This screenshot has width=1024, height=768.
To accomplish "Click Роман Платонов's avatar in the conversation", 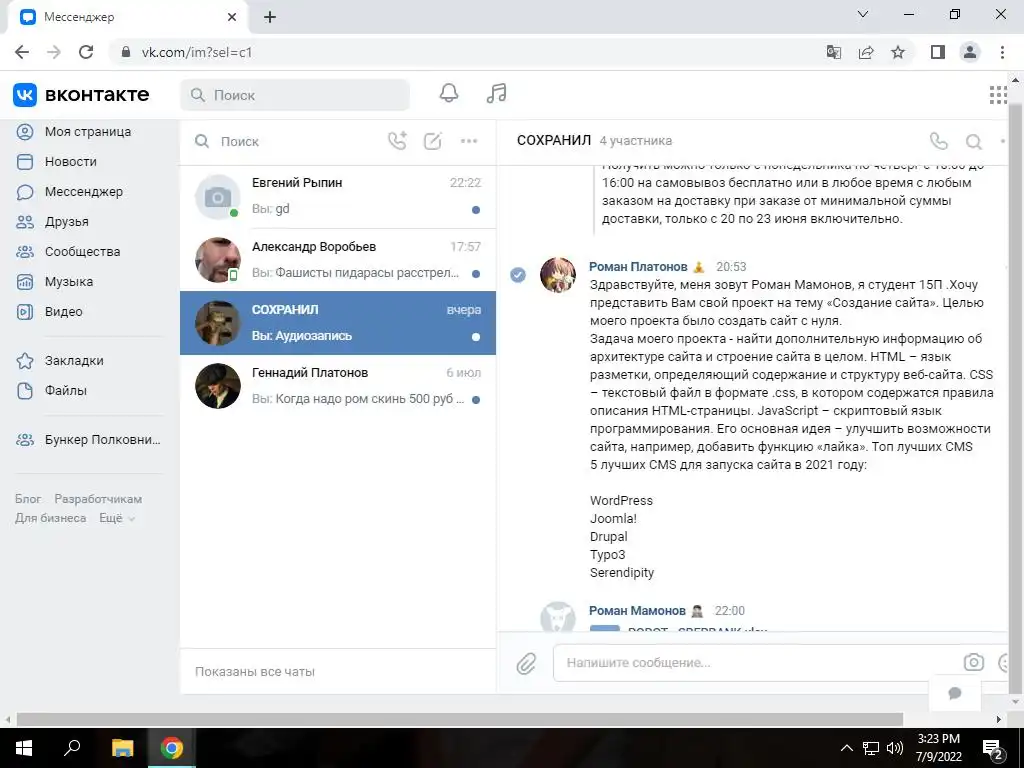I will [558, 275].
